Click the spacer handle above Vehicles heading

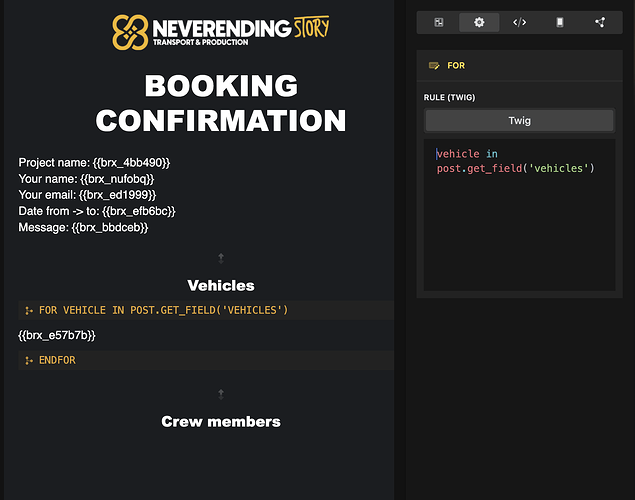221,258
